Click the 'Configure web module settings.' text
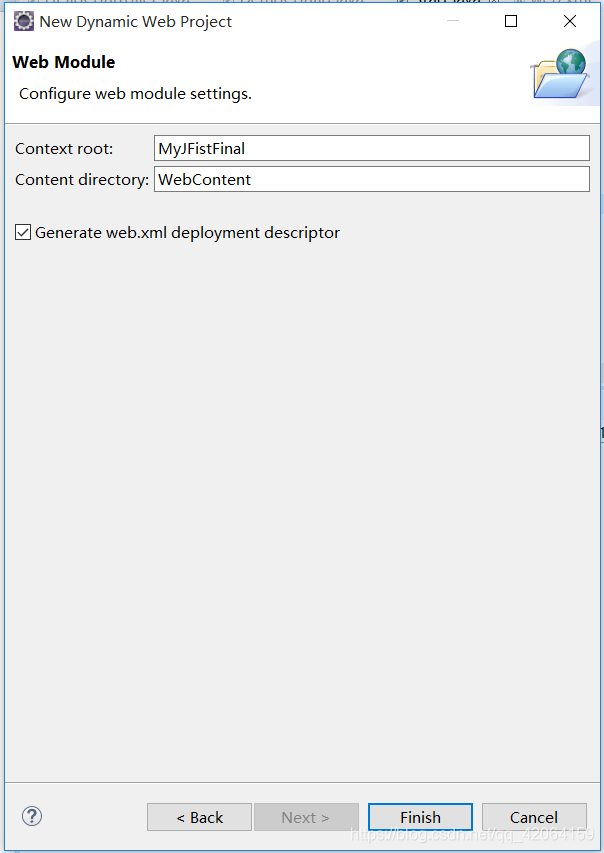This screenshot has width=604, height=853. coord(135,94)
